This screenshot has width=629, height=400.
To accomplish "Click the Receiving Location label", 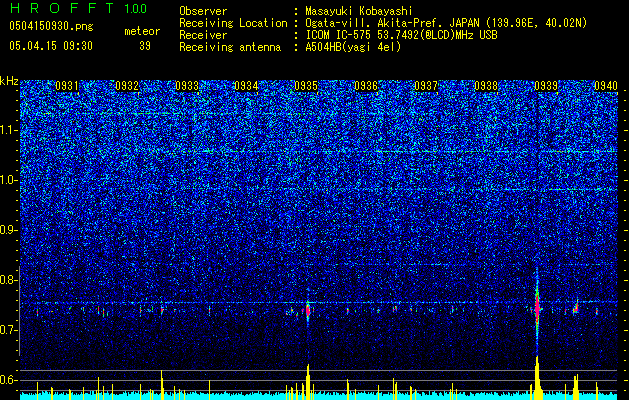I will coord(233,23).
